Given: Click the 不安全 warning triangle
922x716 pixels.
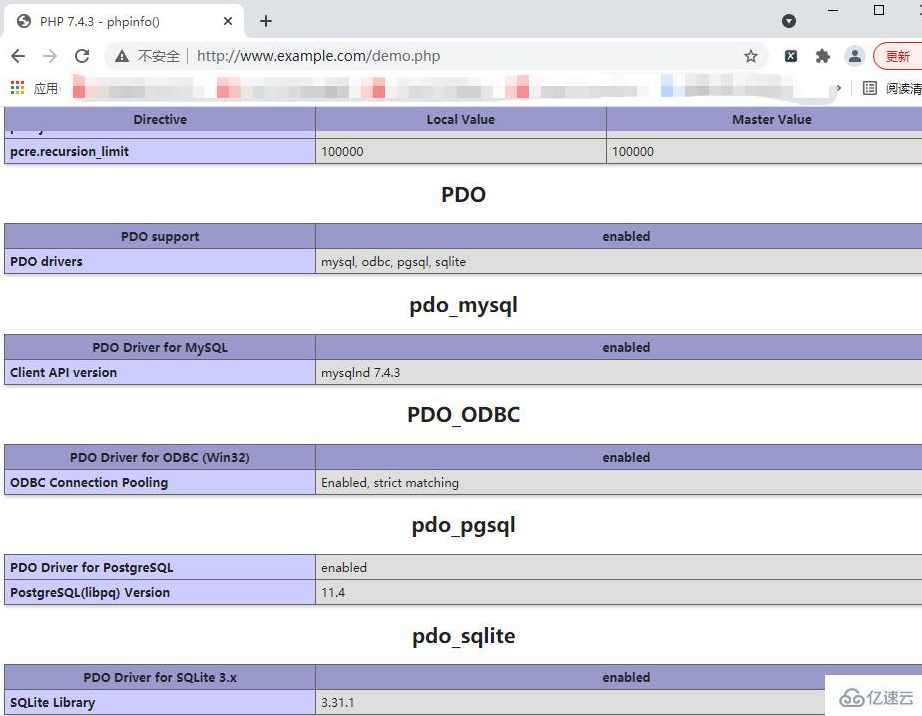Looking at the screenshot, I should click(120, 56).
